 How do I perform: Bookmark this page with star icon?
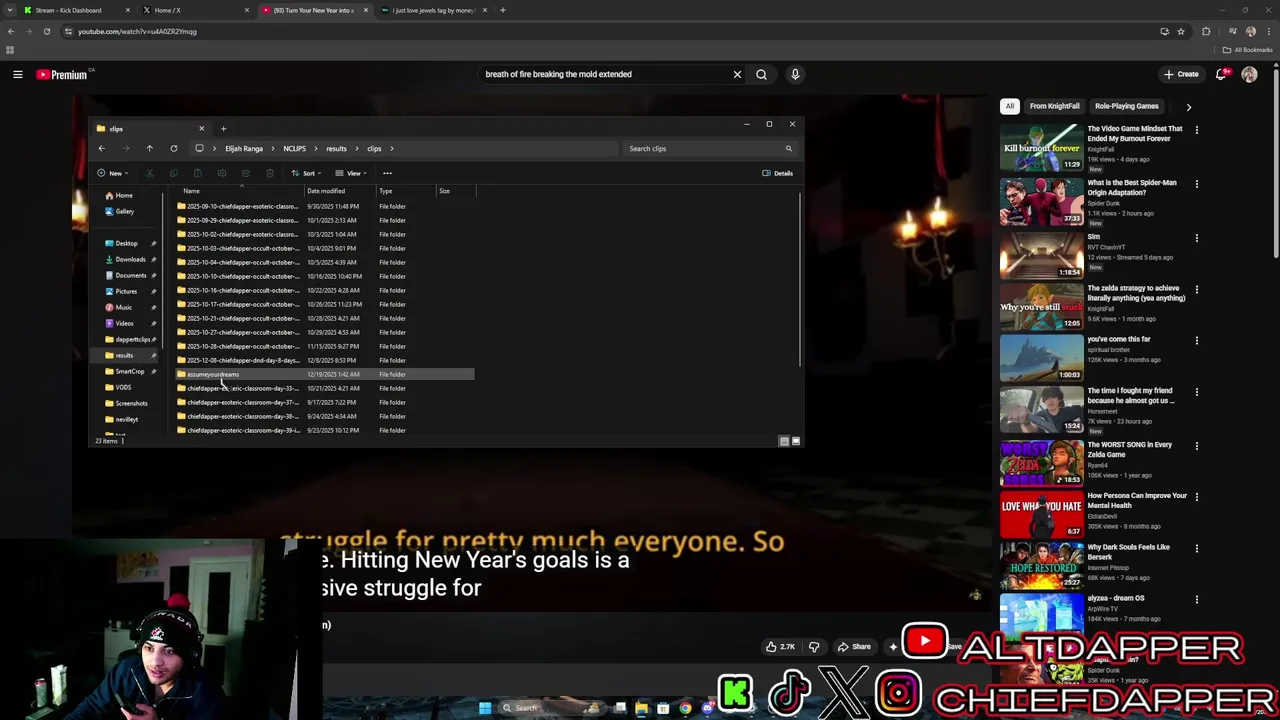coord(1181,31)
